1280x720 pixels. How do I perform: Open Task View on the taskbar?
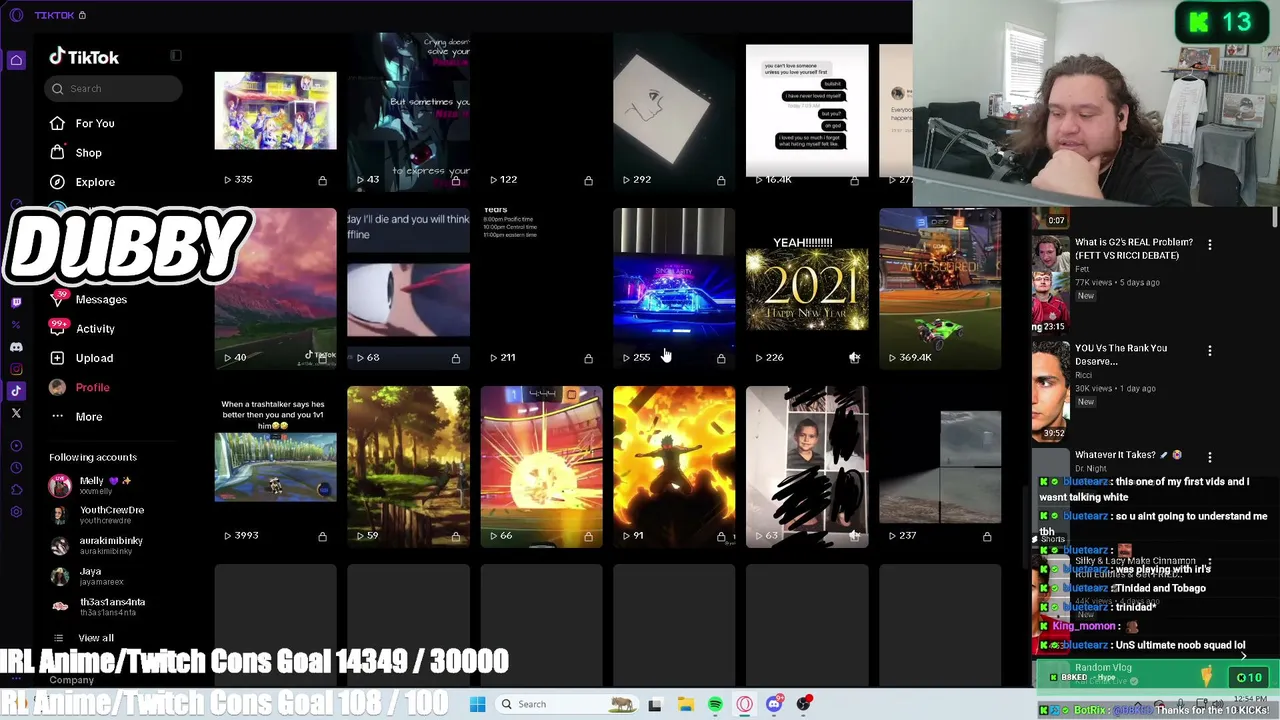point(655,705)
